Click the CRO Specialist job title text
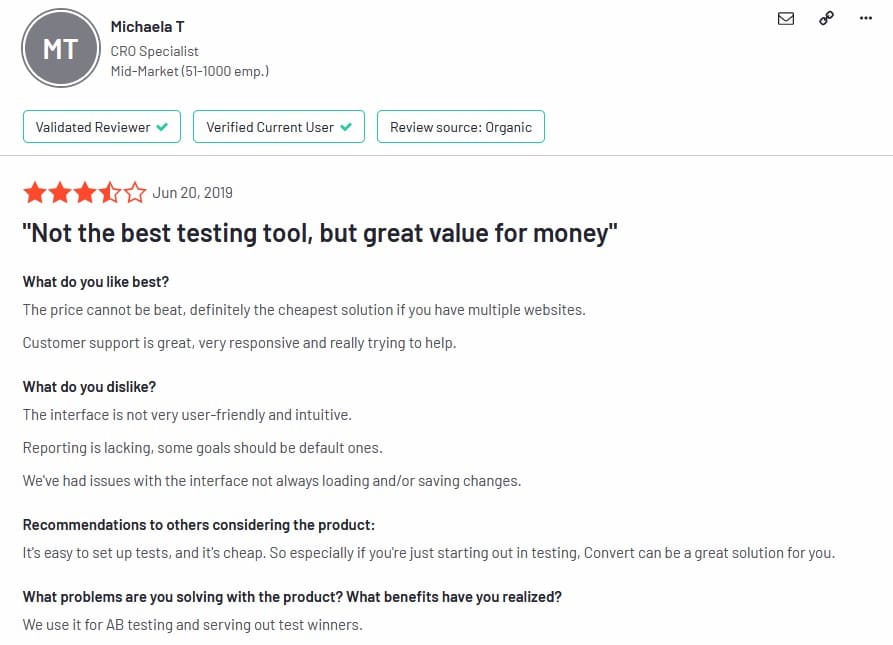The image size is (893, 645). 155,50
